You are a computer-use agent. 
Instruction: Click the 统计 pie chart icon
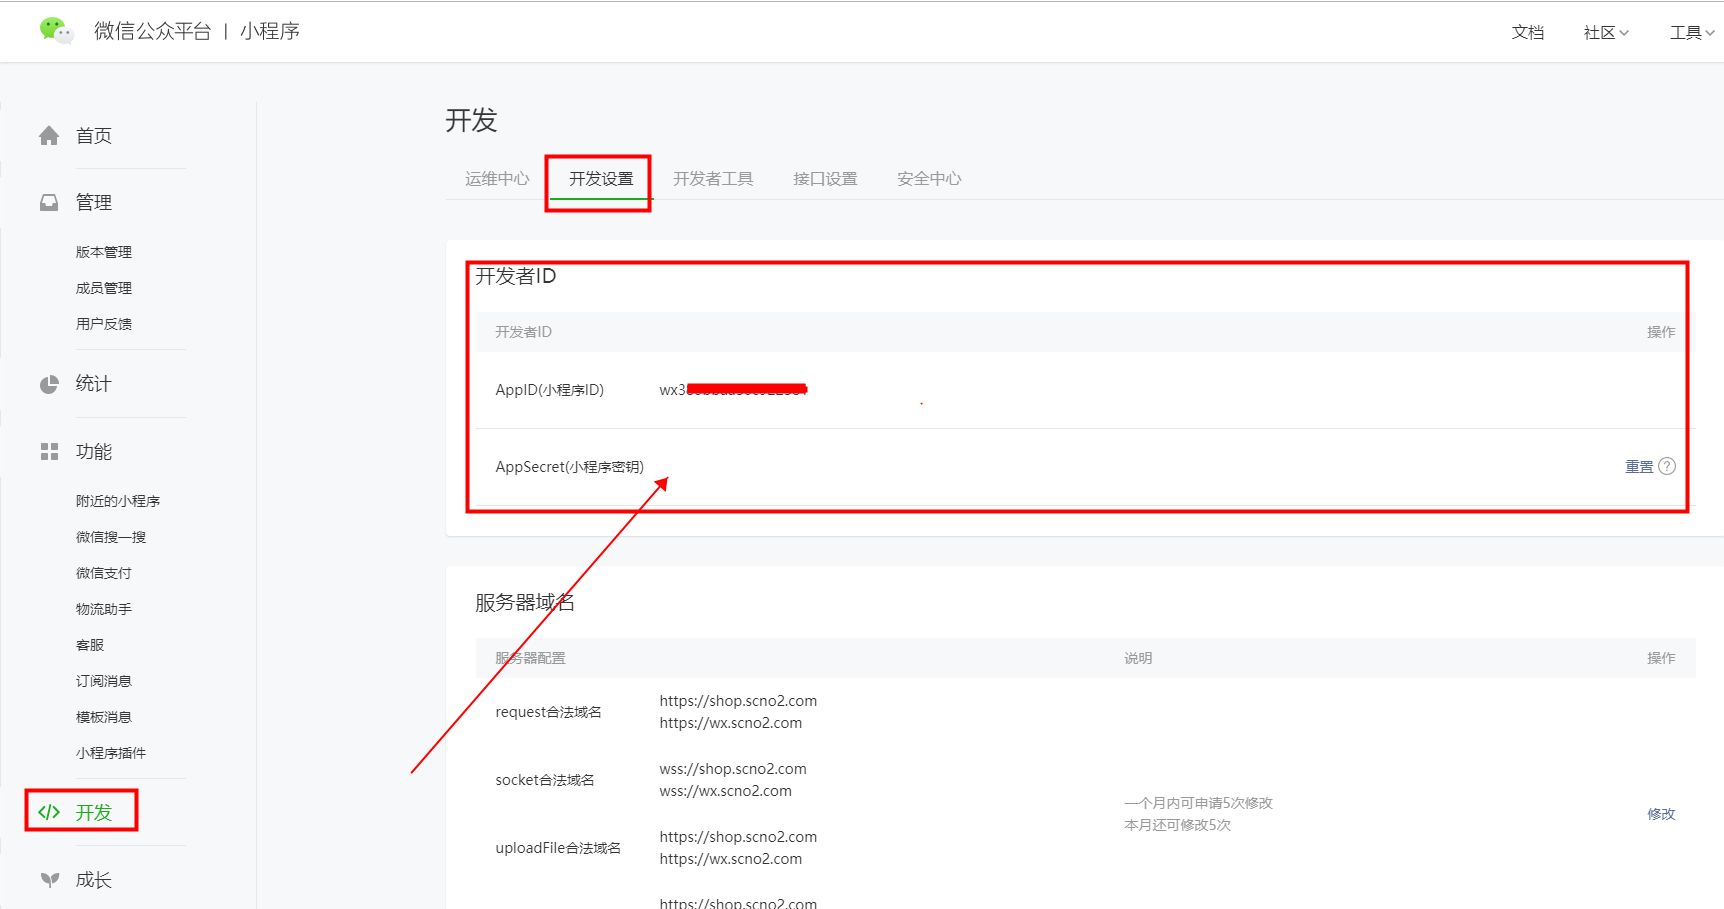coord(49,384)
